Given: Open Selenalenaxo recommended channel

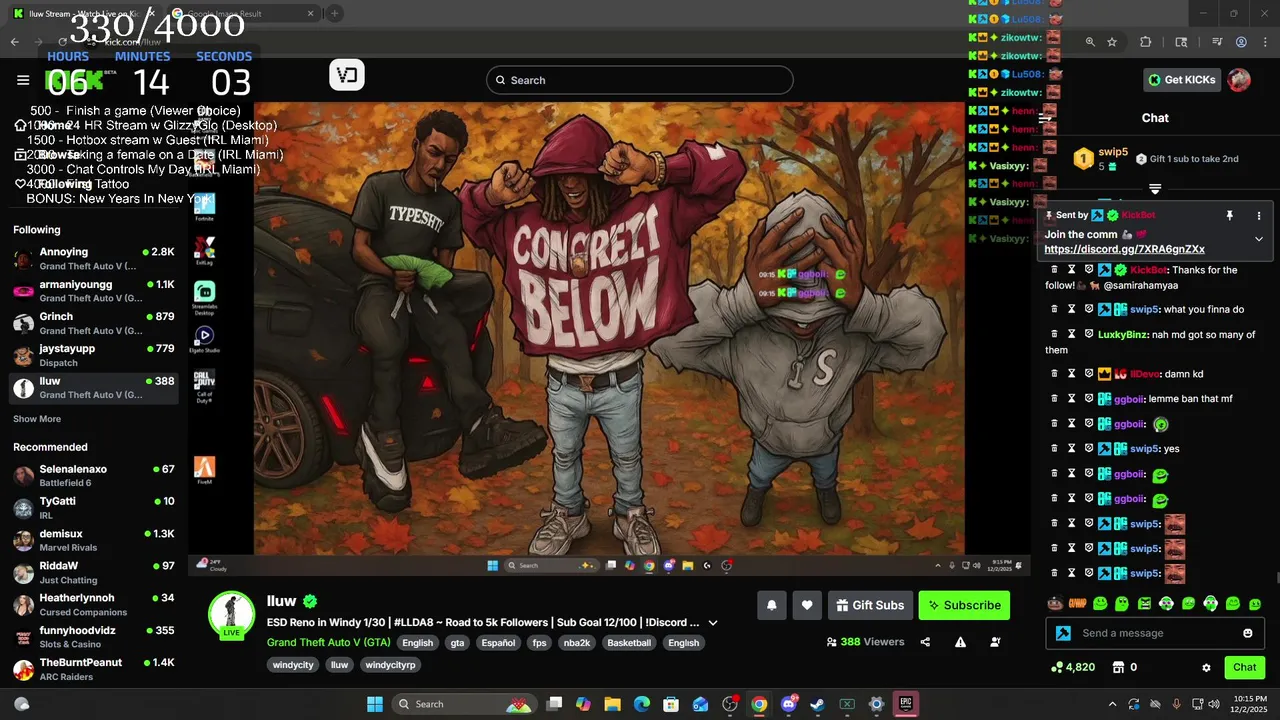Looking at the screenshot, I should 94,476.
